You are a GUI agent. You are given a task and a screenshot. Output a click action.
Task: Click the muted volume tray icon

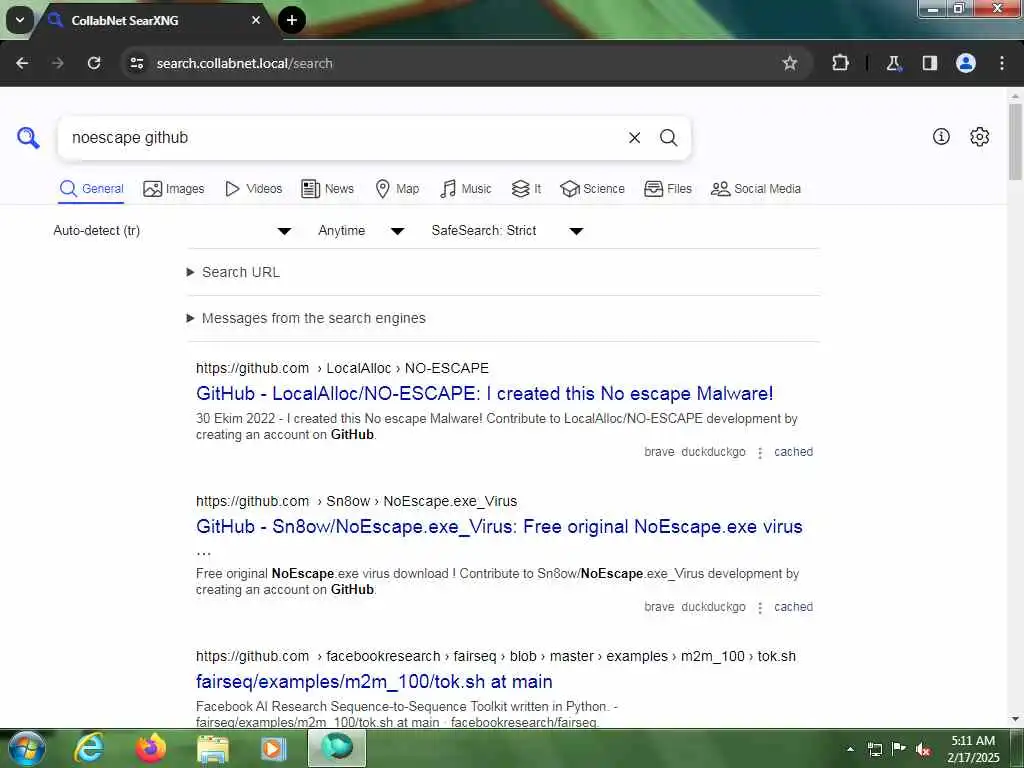[923, 749]
